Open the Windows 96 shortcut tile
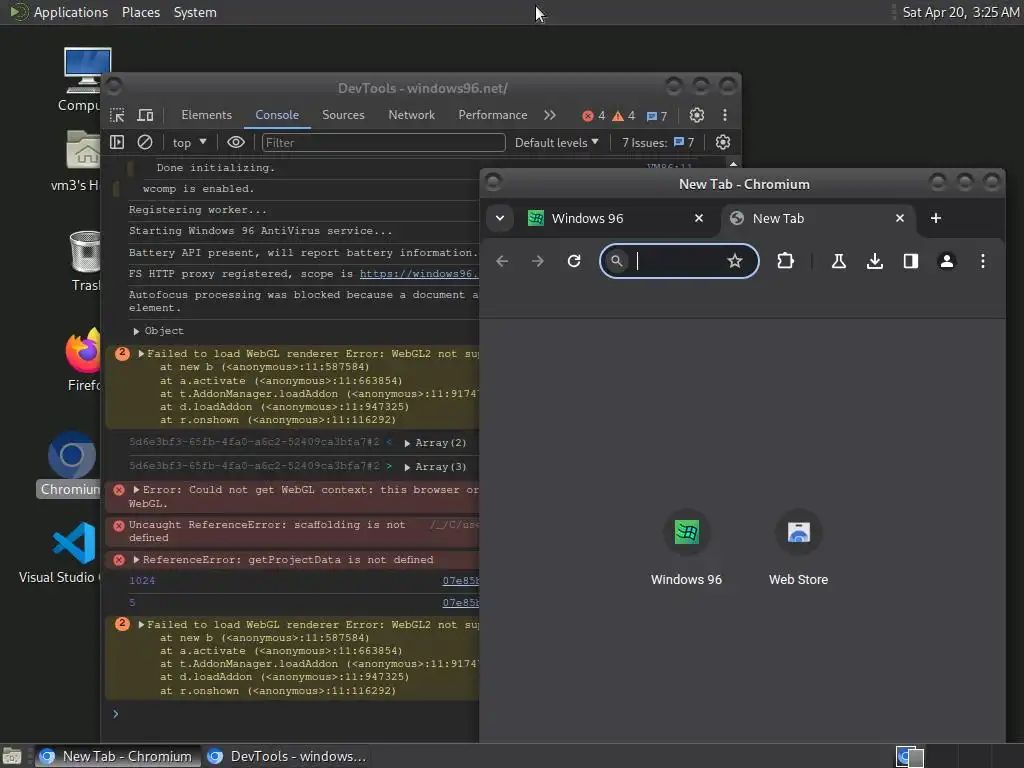This screenshot has width=1024, height=768. [686, 548]
